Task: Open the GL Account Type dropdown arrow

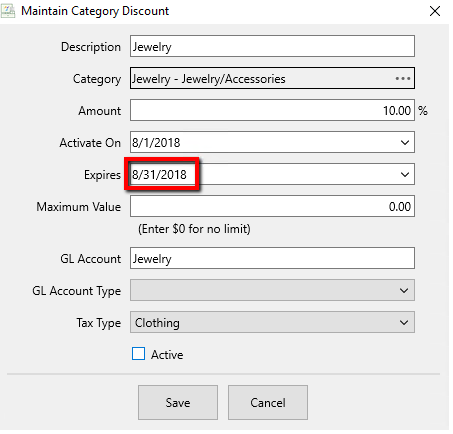Action: point(404,291)
